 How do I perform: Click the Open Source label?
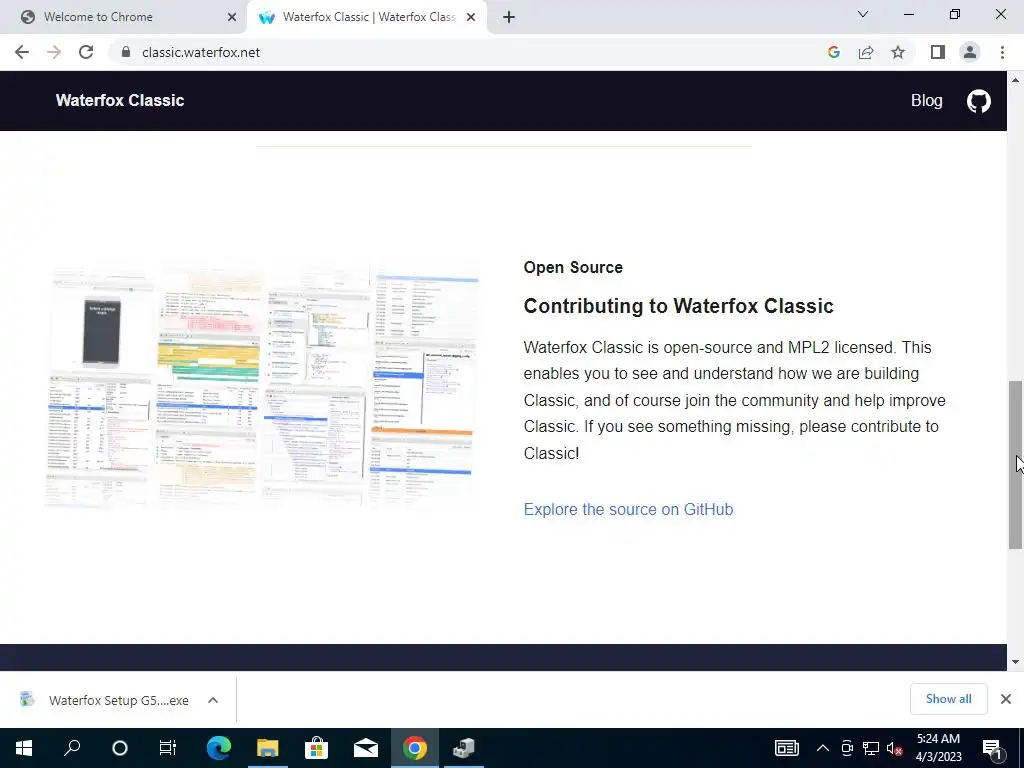573,267
